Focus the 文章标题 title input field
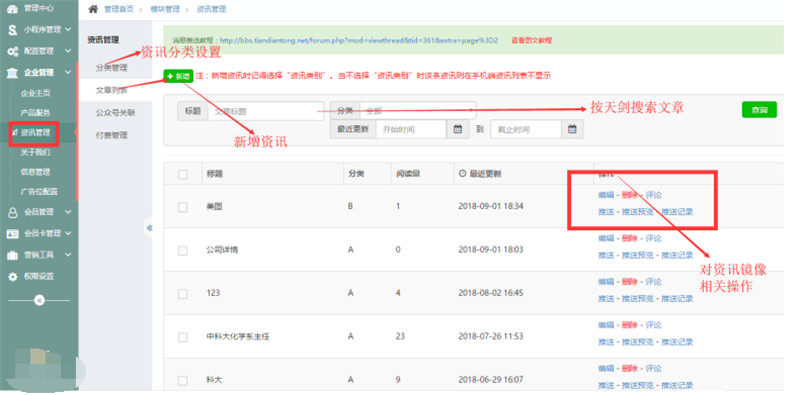 tap(265, 111)
